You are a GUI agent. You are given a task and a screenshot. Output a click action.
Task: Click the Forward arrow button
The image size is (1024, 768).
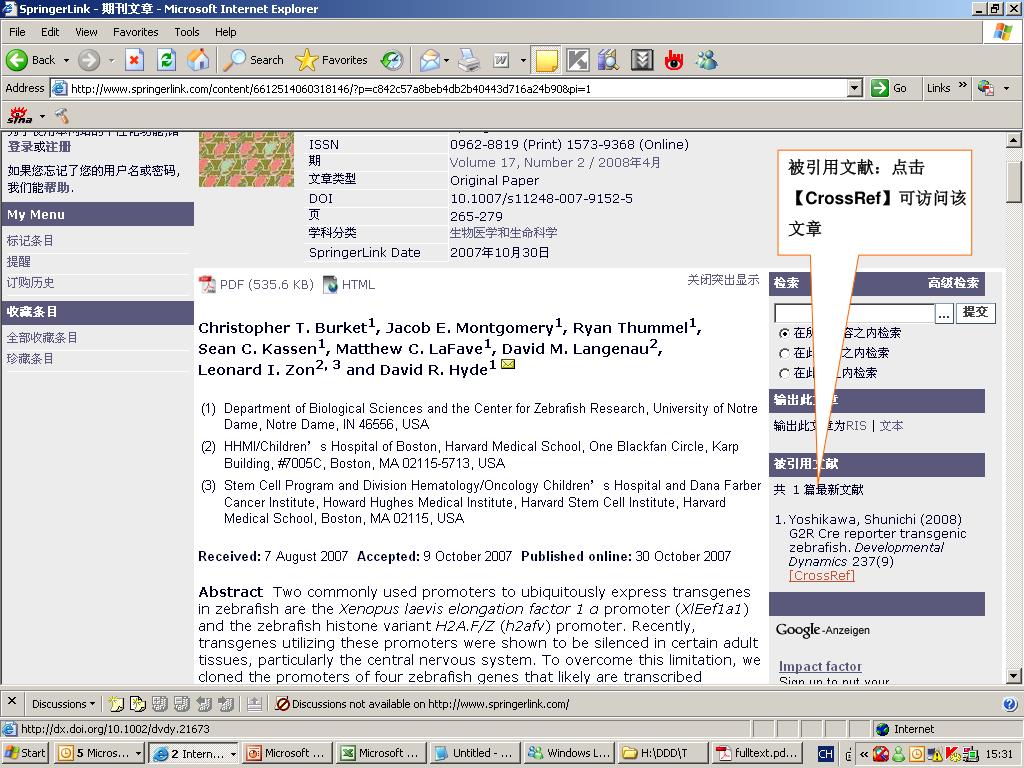(89, 60)
